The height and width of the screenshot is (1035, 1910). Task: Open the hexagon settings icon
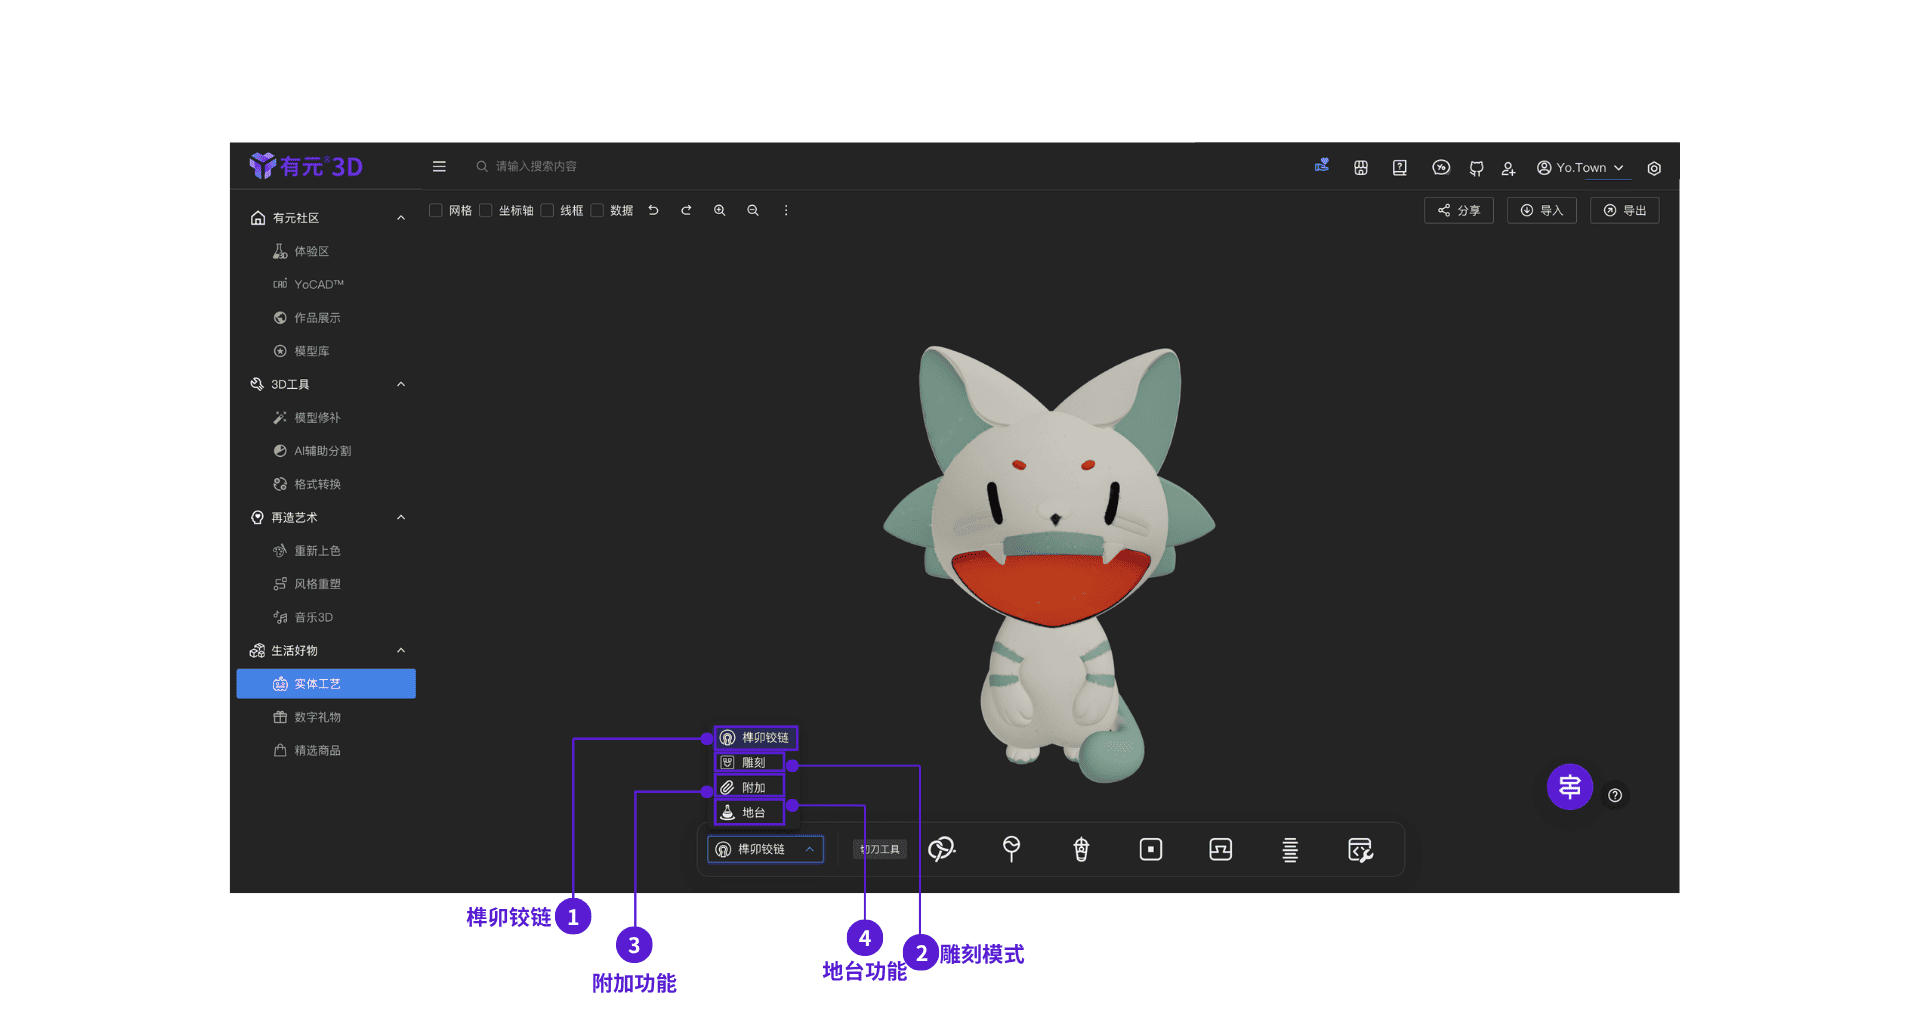point(1654,168)
